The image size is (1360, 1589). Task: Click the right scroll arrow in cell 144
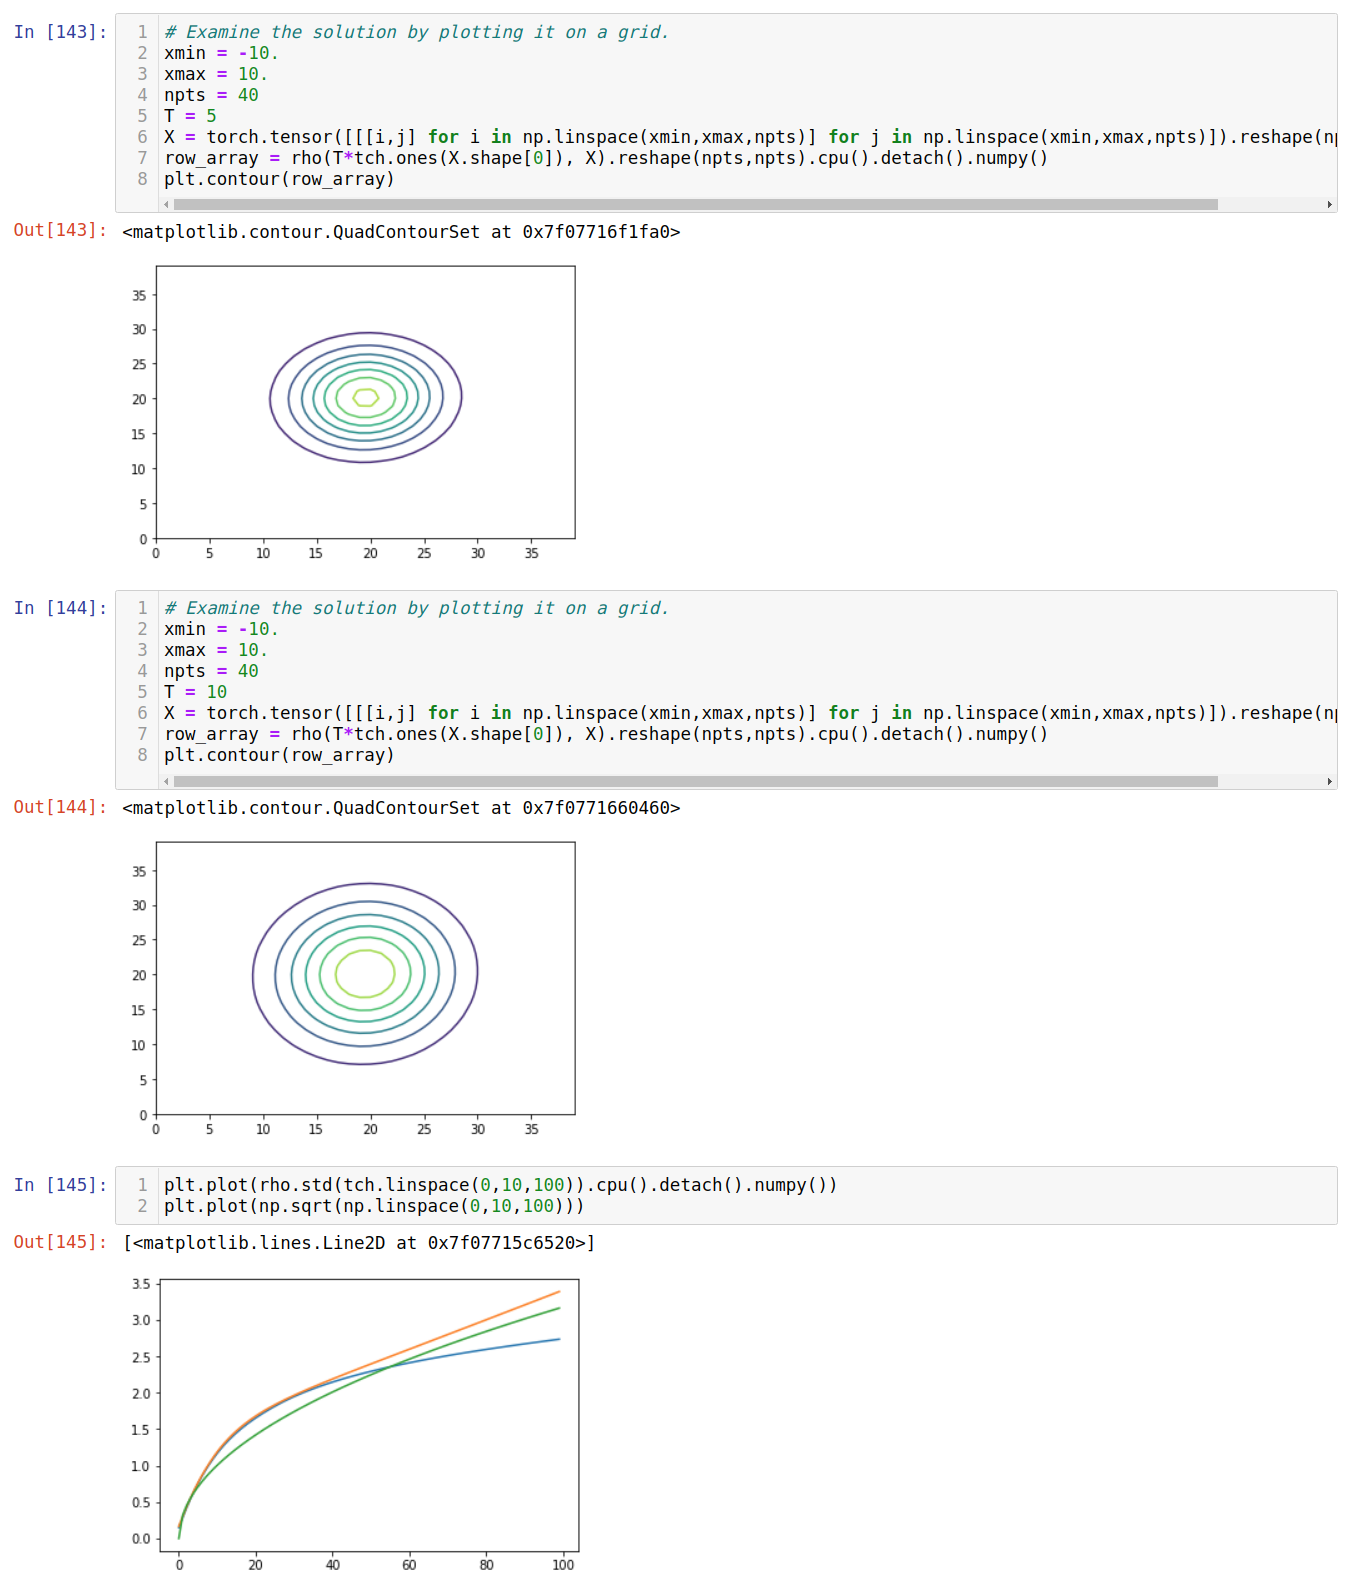pos(1330,781)
